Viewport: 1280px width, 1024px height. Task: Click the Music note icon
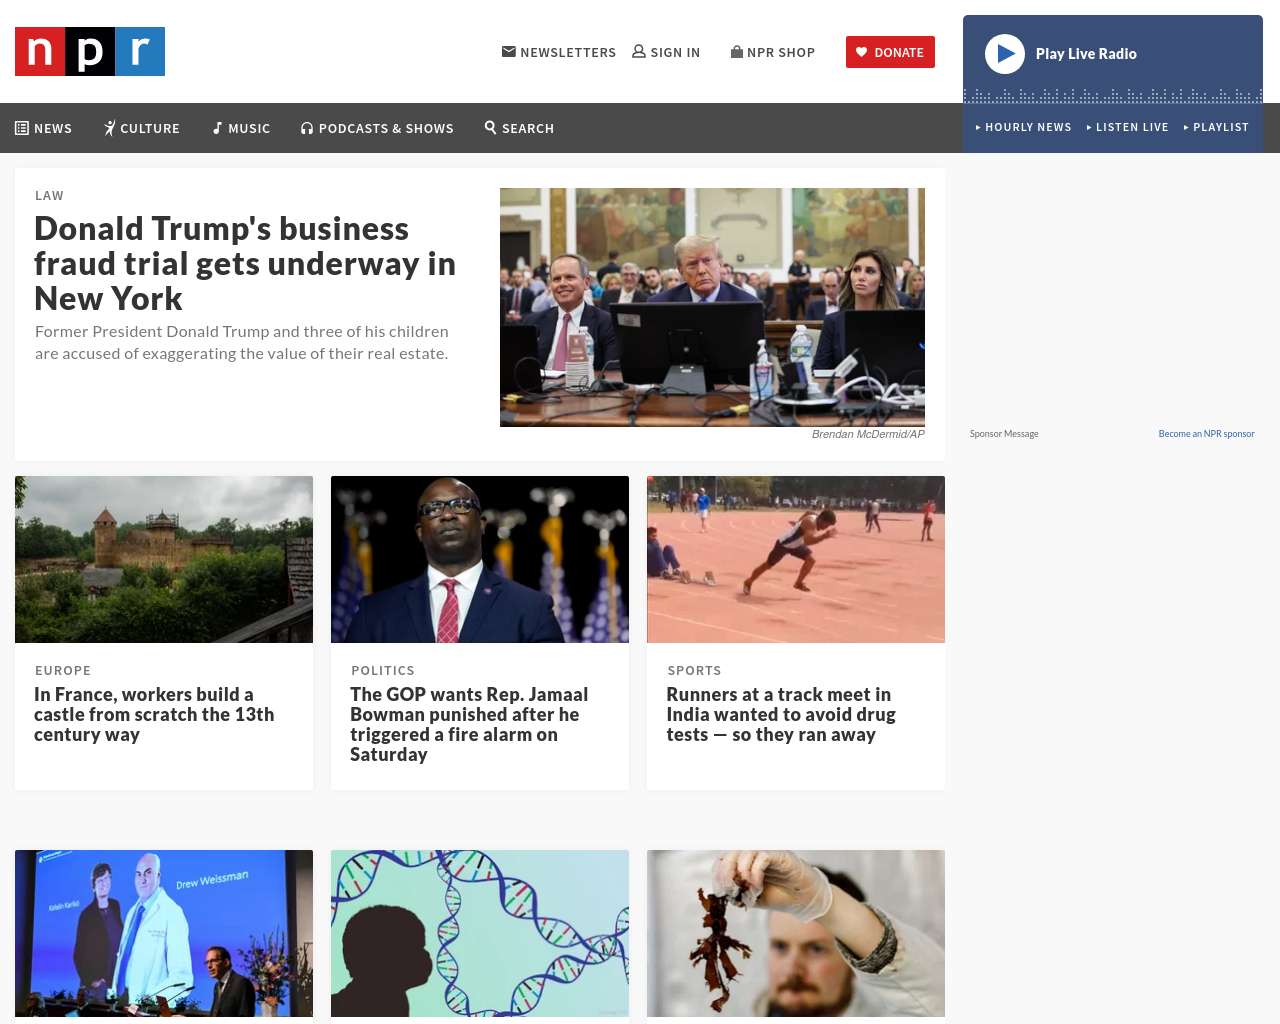coord(217,128)
